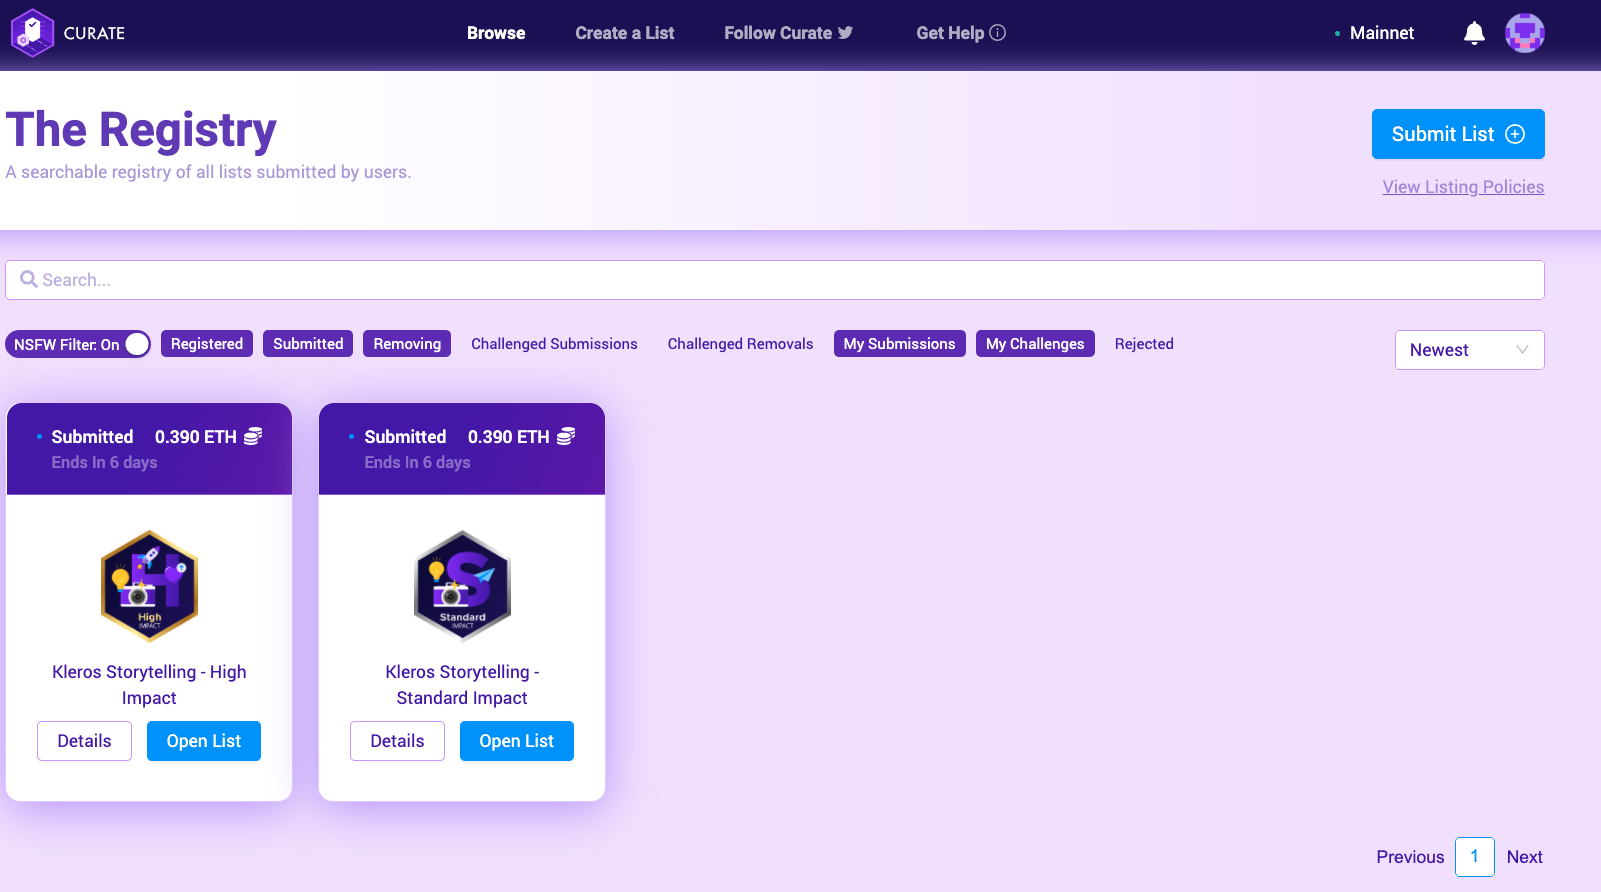Click the High Impact badge image
Viewport: 1601px width, 892px height.
(149, 586)
